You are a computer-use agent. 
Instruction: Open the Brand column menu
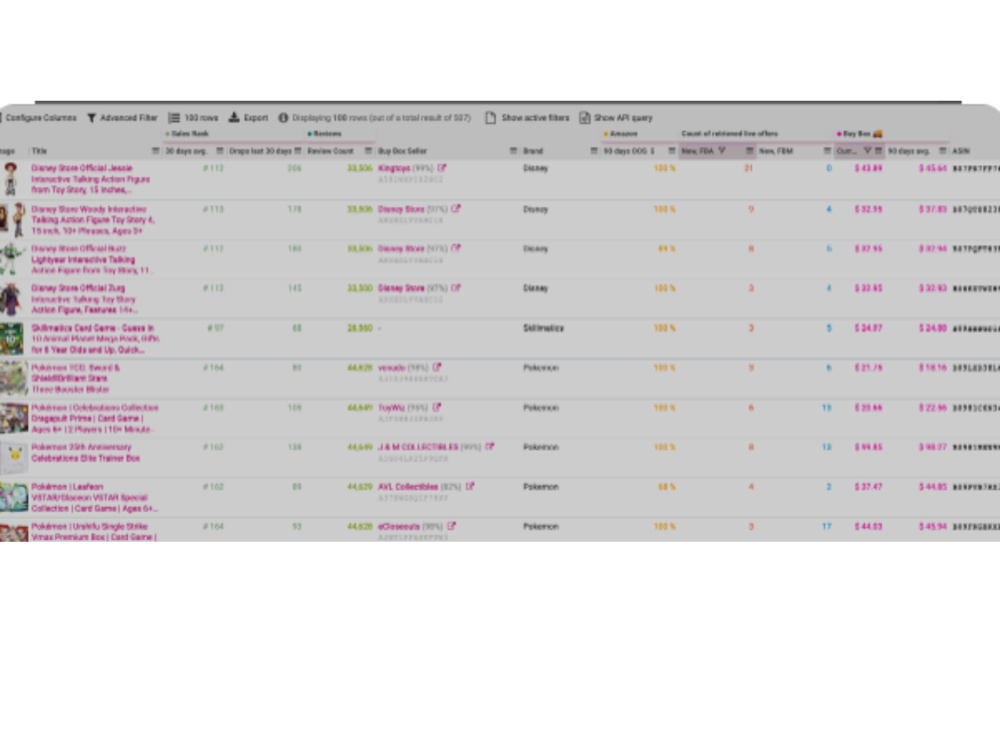pos(594,151)
